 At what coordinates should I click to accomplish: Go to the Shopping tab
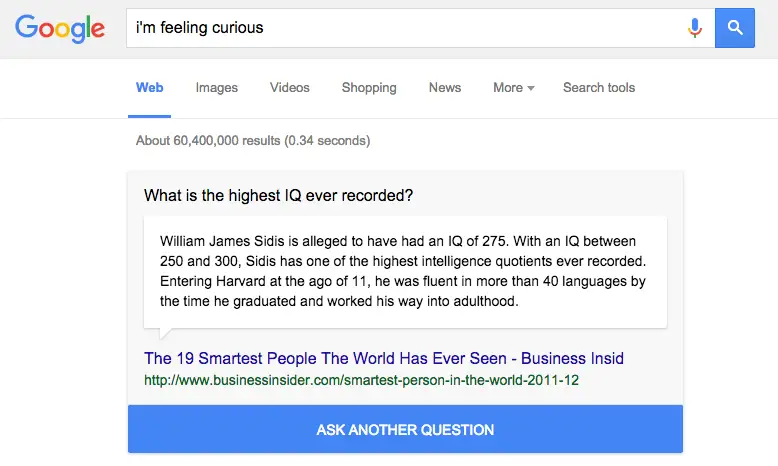click(369, 88)
